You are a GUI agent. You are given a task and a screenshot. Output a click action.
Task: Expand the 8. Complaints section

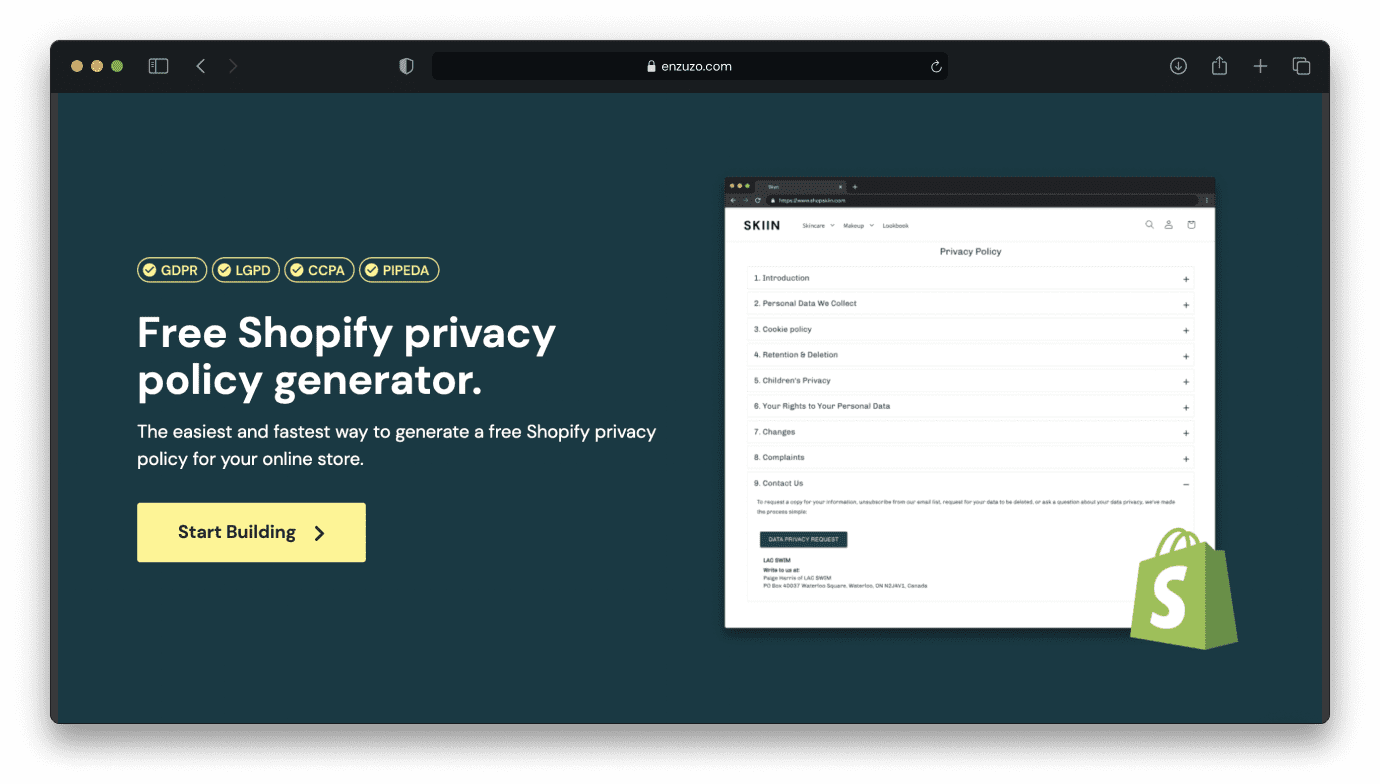pos(970,458)
